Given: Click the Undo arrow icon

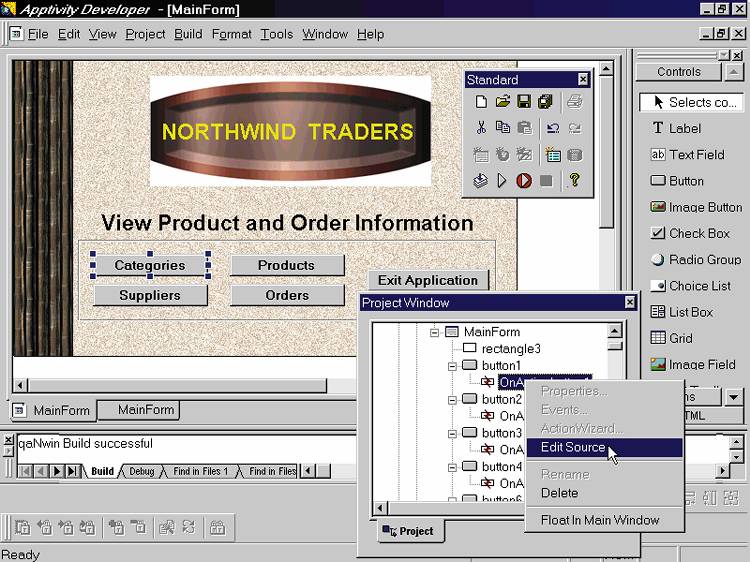Looking at the screenshot, I should [553, 128].
